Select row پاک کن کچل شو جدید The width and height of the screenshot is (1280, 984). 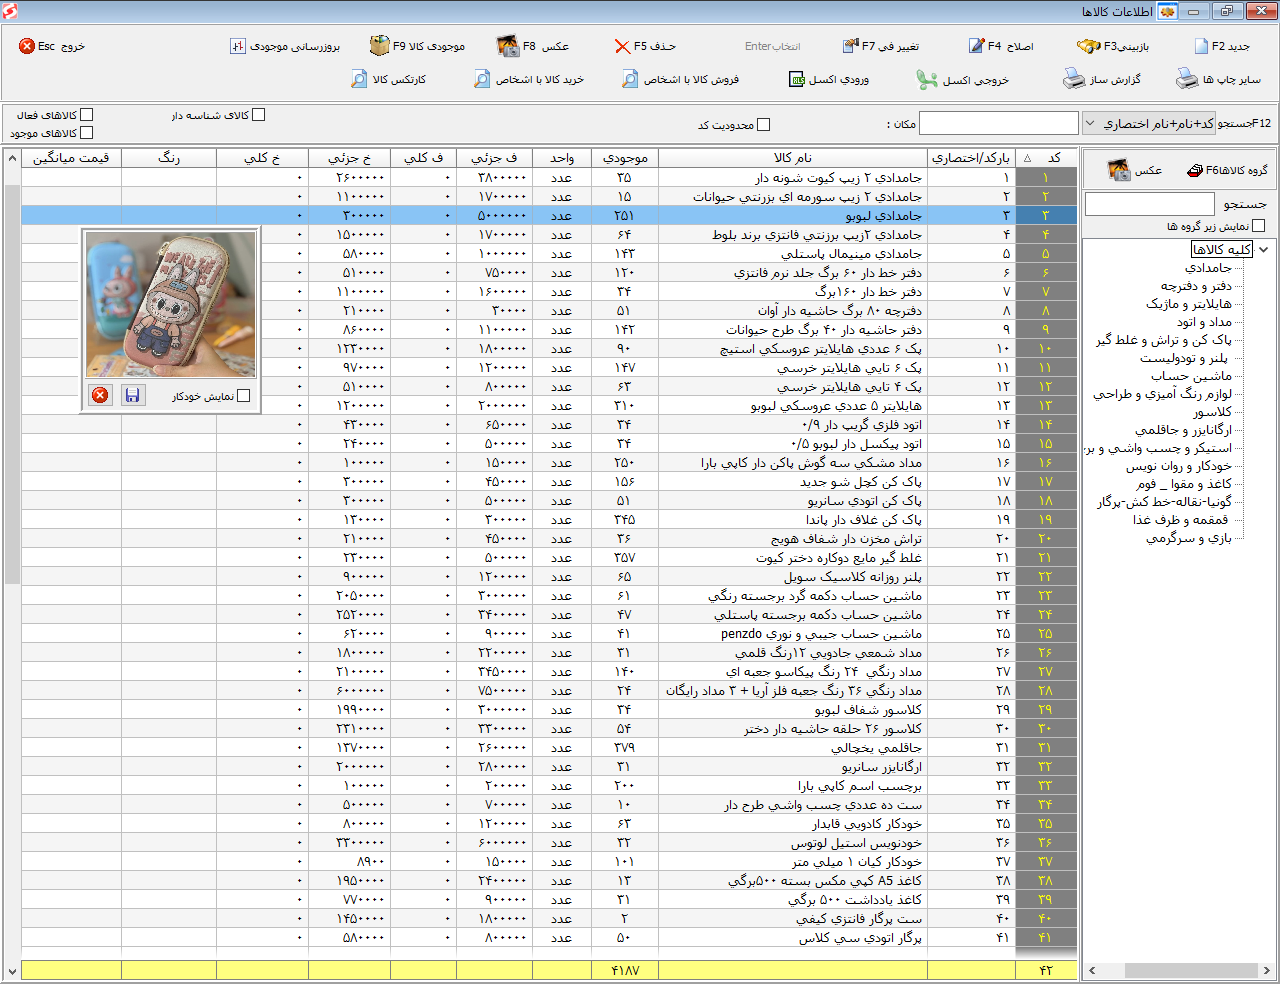coord(549,481)
